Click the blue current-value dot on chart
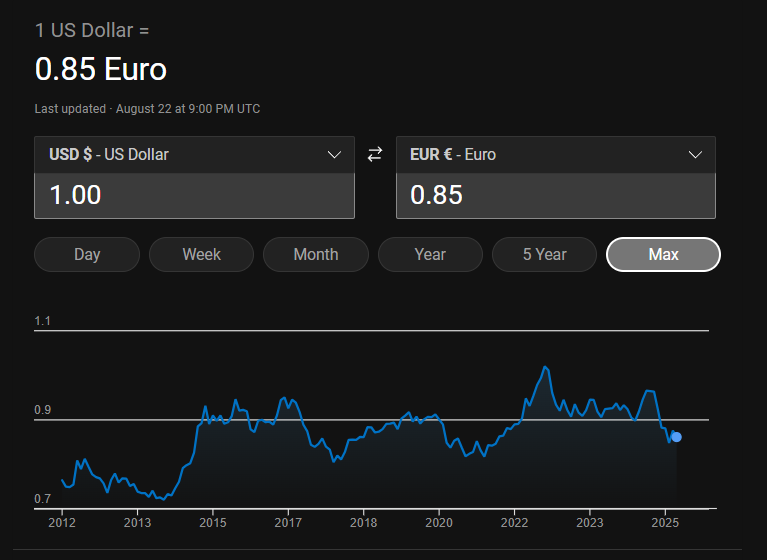Image resolution: width=767 pixels, height=560 pixels. tap(677, 437)
